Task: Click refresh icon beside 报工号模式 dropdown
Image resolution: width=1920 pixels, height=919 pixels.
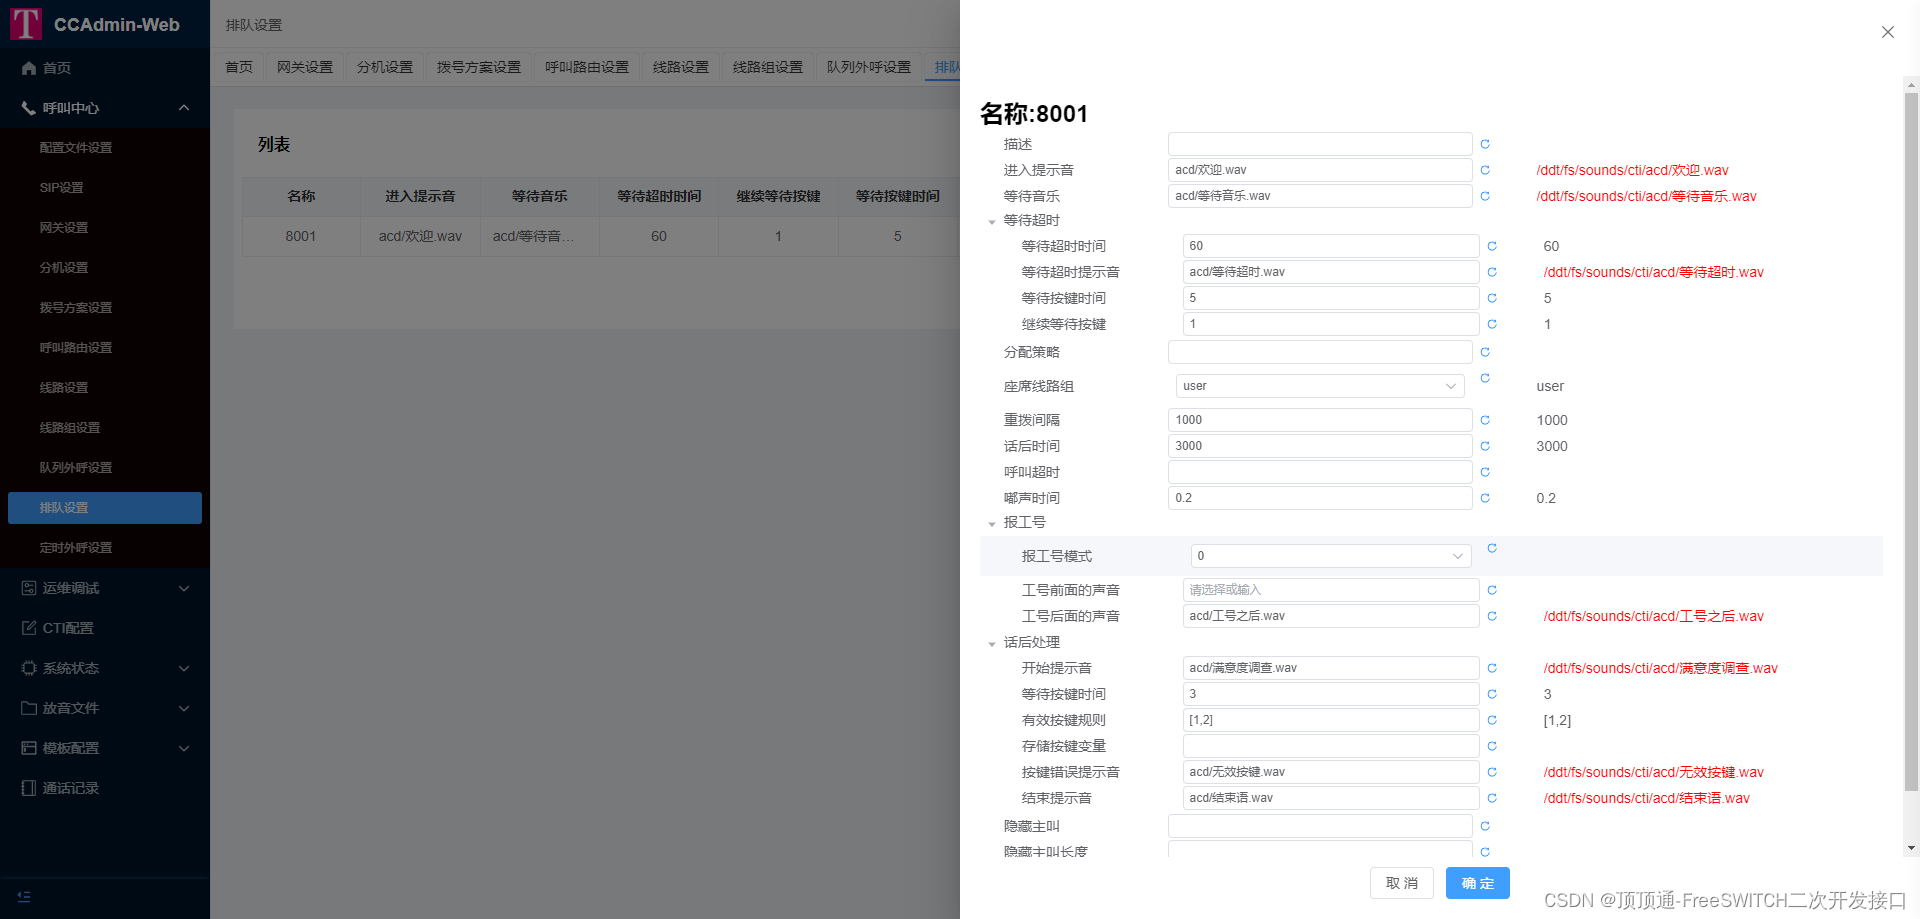Action: click(1492, 548)
